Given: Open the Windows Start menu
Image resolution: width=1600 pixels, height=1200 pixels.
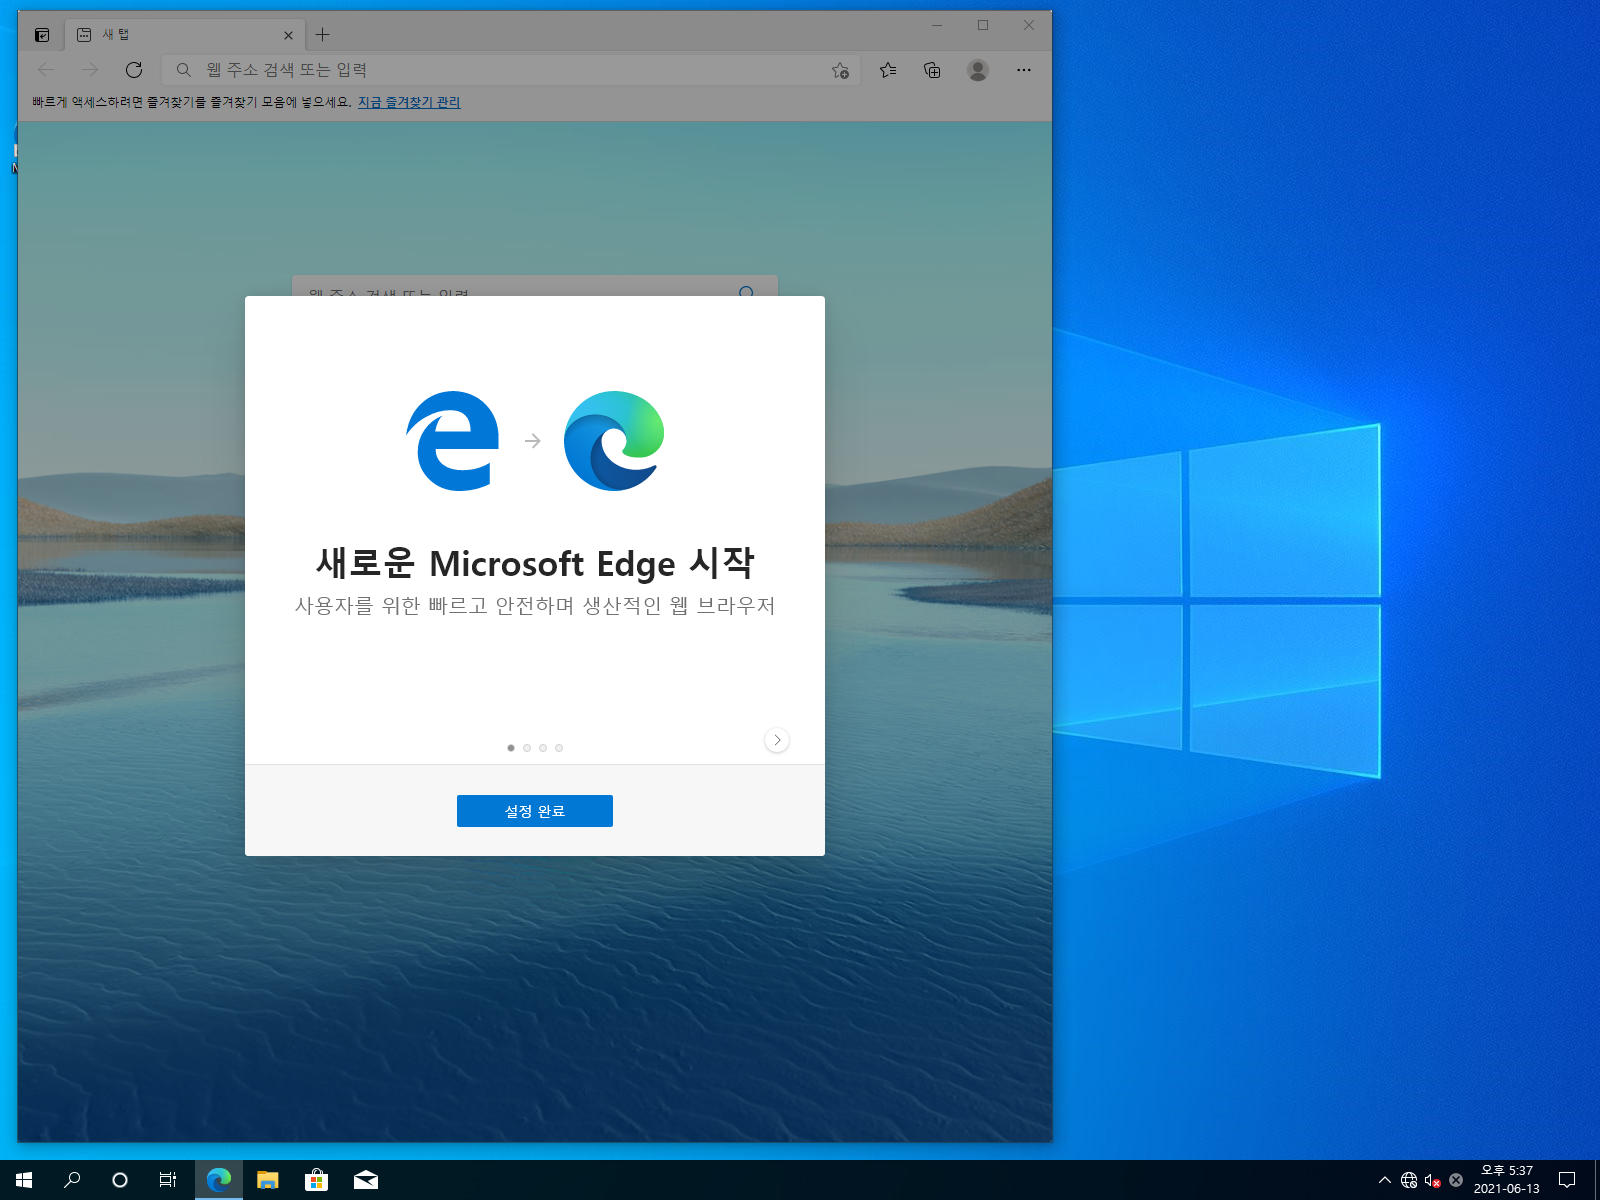Looking at the screenshot, I should (x=24, y=1180).
